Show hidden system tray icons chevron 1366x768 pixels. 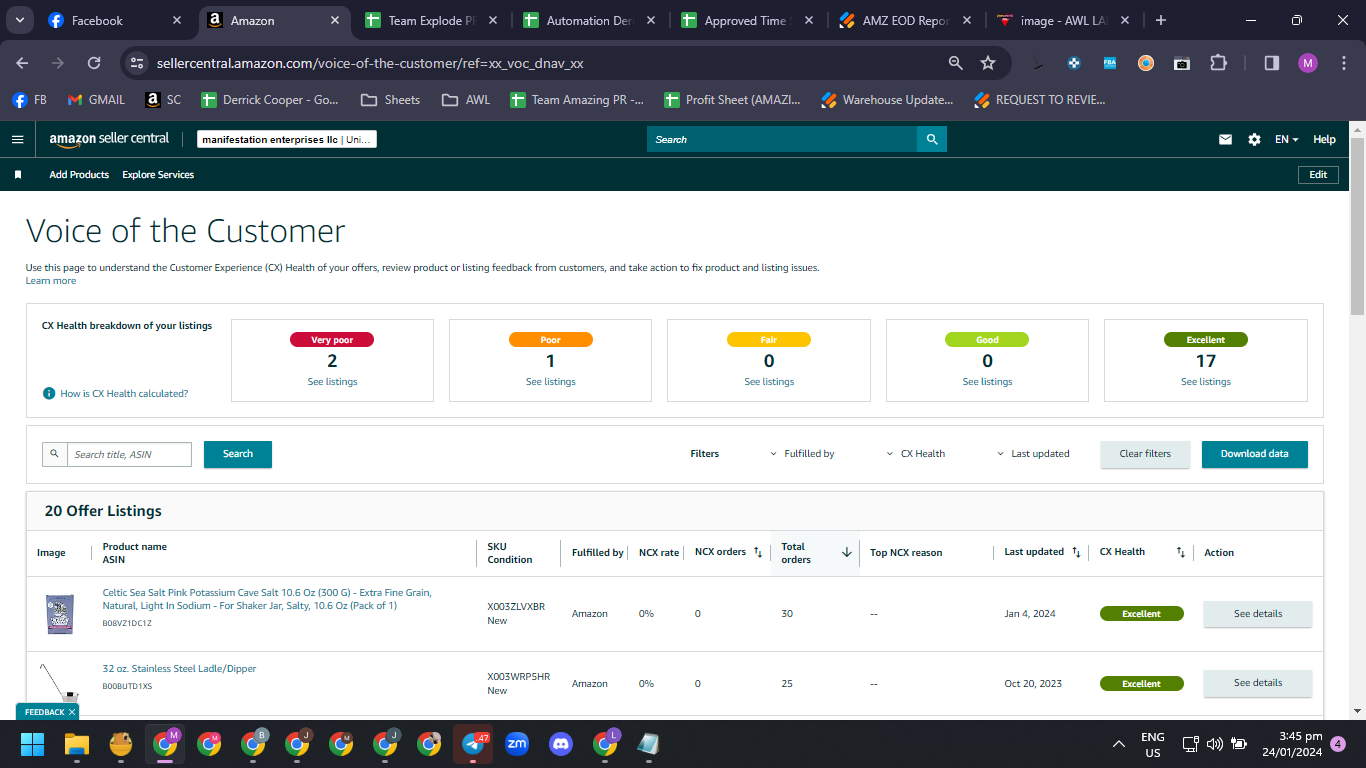(1119, 744)
